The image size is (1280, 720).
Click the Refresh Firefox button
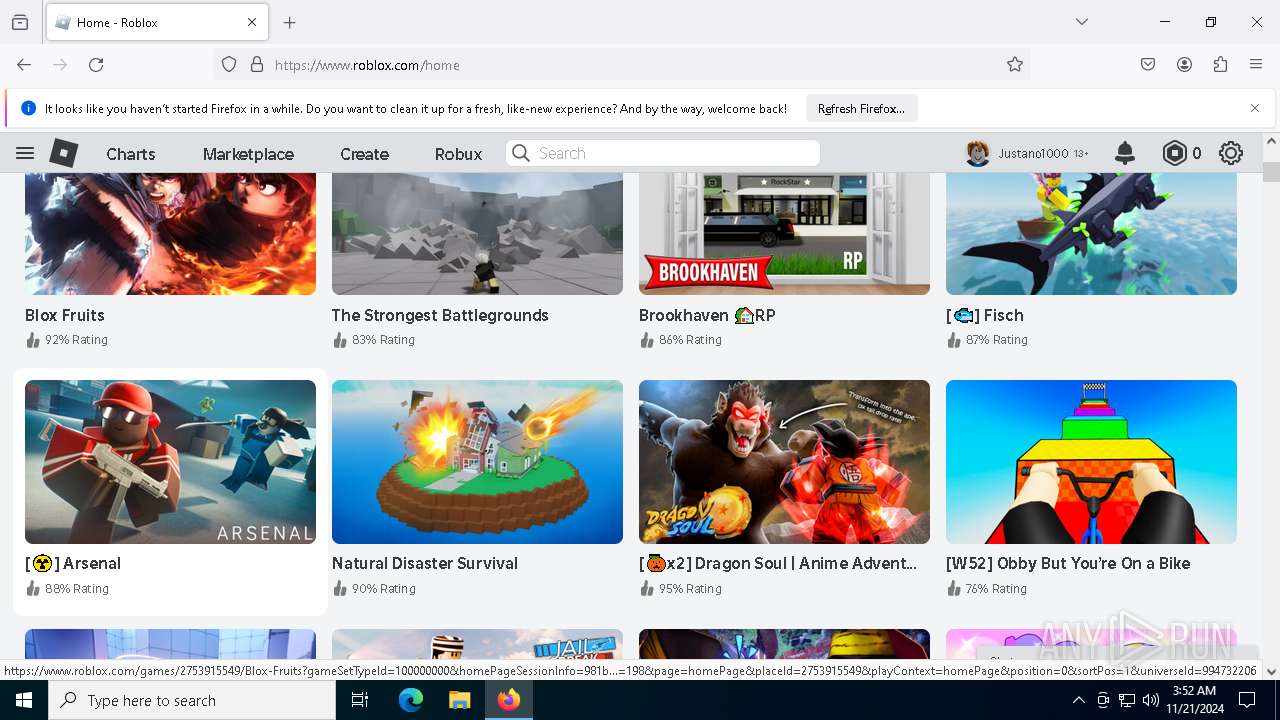(861, 108)
